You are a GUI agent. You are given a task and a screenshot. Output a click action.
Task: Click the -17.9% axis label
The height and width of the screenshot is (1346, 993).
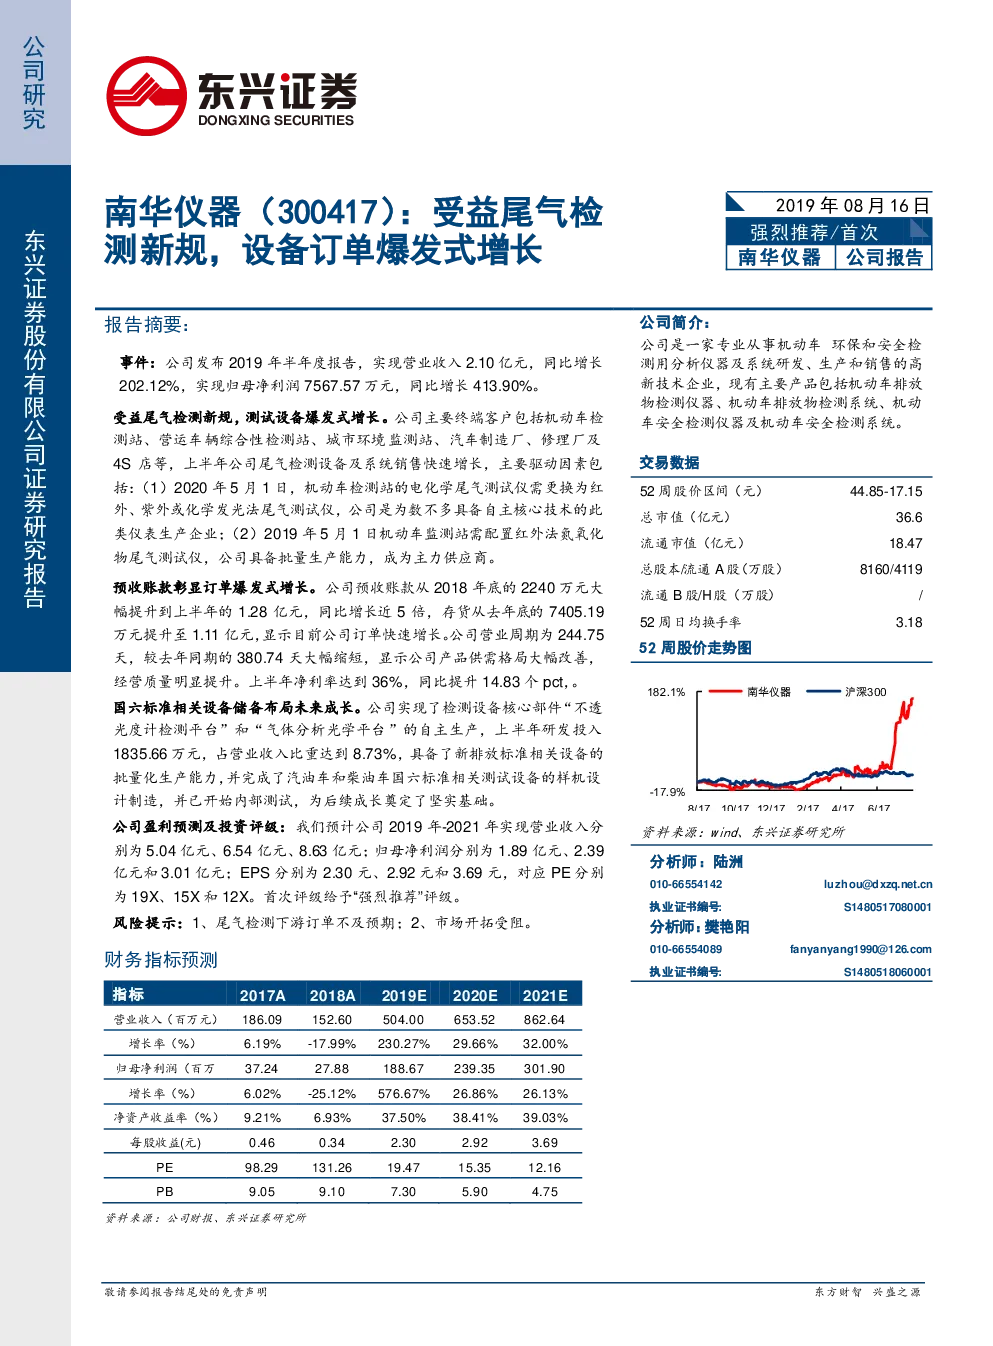pyautogui.click(x=667, y=792)
